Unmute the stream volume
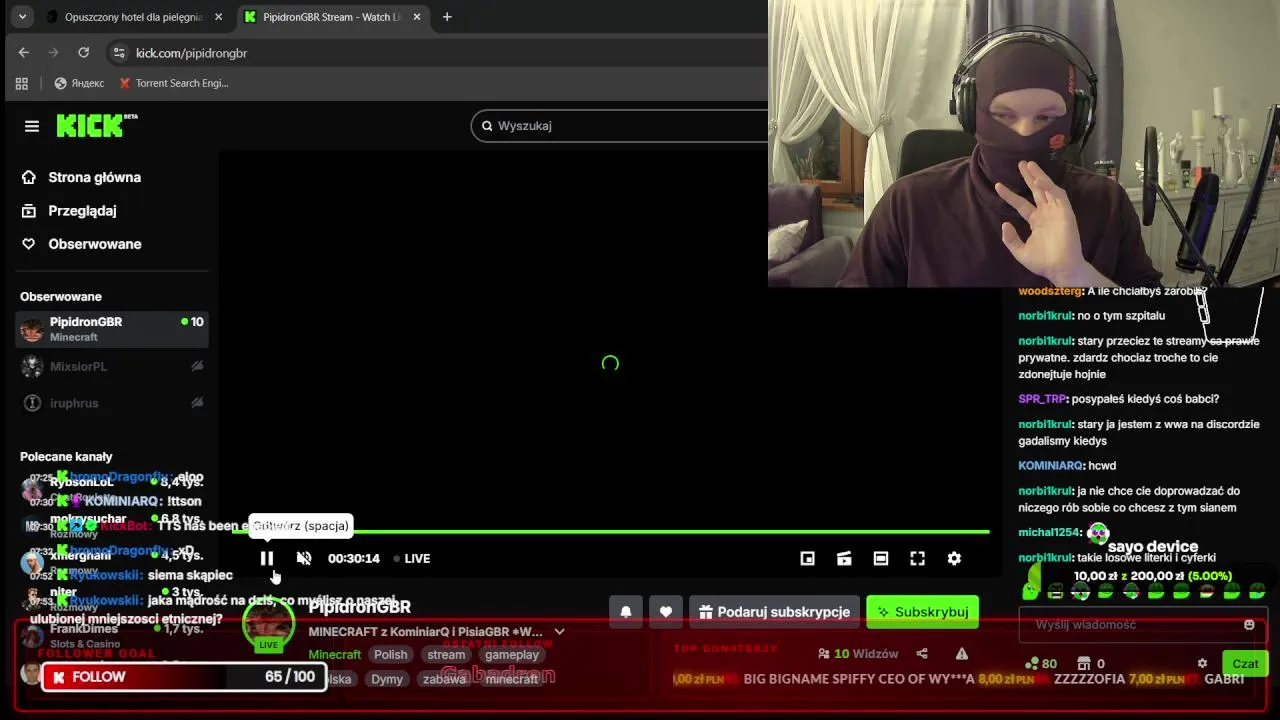The image size is (1280, 720). pyautogui.click(x=304, y=558)
